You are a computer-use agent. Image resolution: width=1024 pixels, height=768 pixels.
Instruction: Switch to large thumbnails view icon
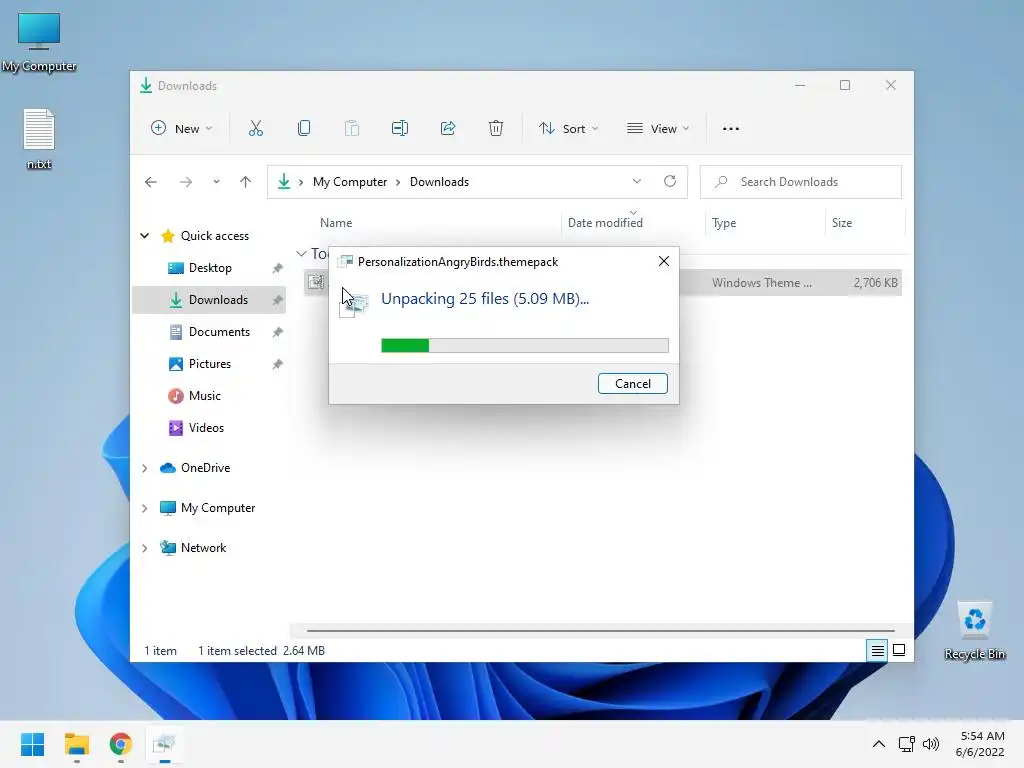(899, 650)
